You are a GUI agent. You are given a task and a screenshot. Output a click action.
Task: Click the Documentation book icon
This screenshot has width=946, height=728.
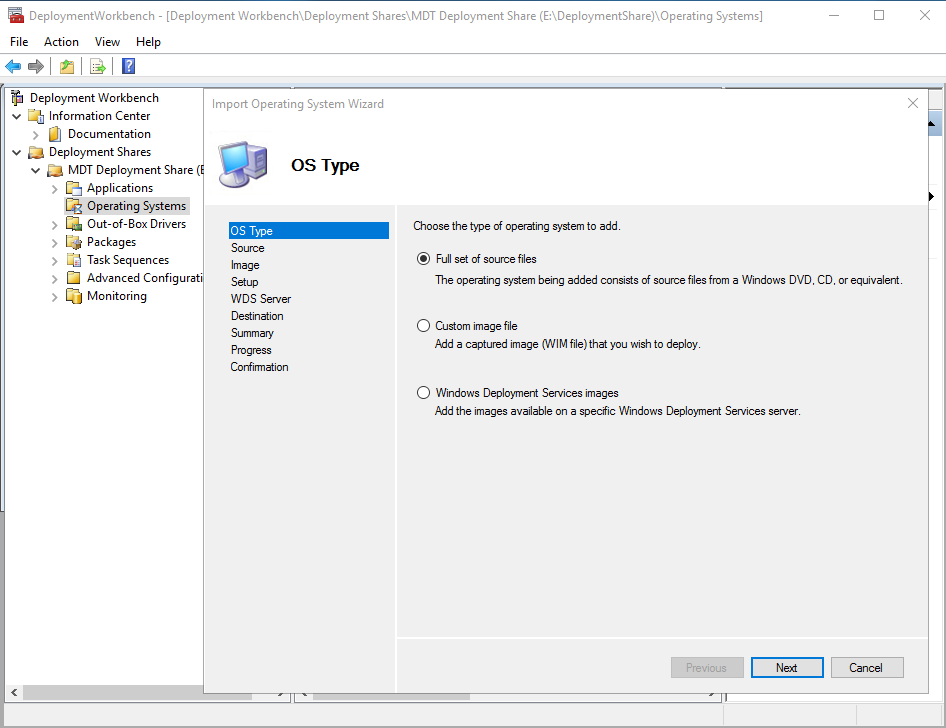coord(55,134)
